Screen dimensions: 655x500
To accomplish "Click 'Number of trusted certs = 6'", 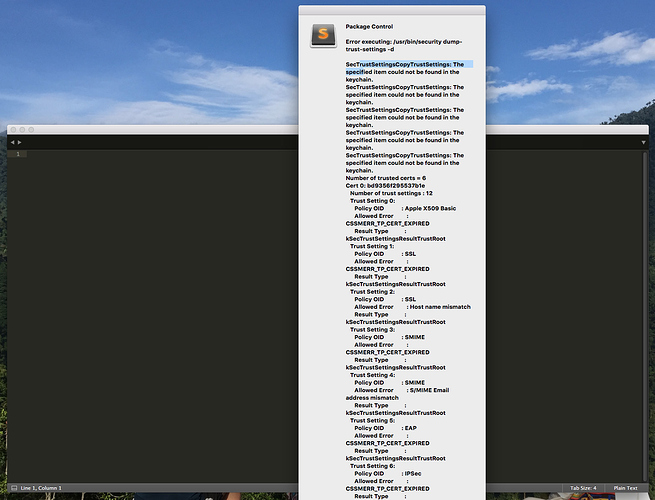I will 386,178.
